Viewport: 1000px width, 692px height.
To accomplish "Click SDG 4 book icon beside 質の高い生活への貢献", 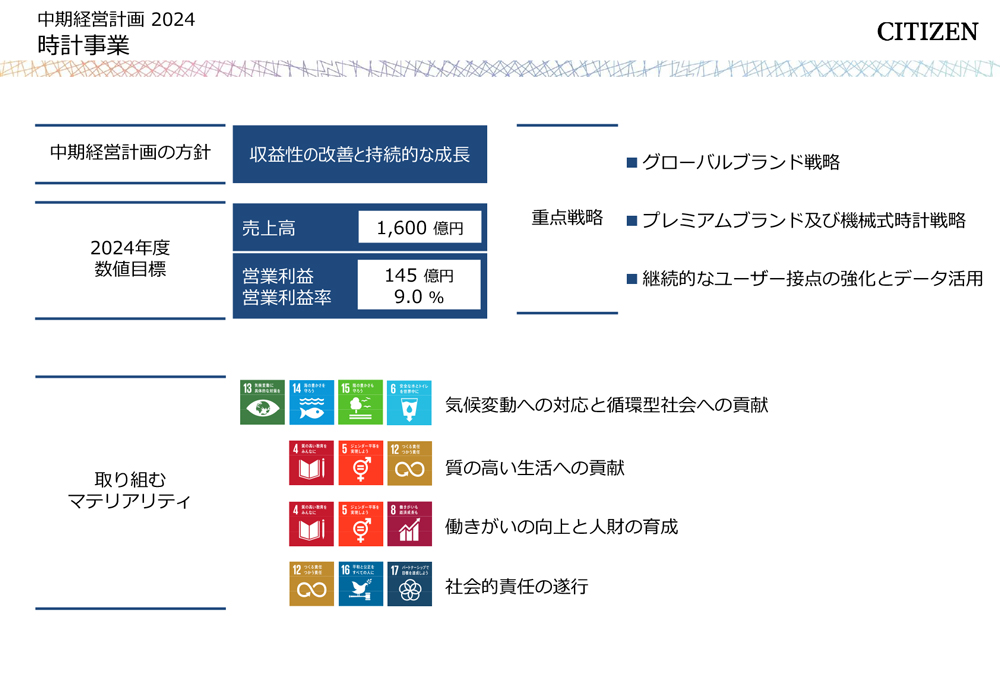I will 311,463.
